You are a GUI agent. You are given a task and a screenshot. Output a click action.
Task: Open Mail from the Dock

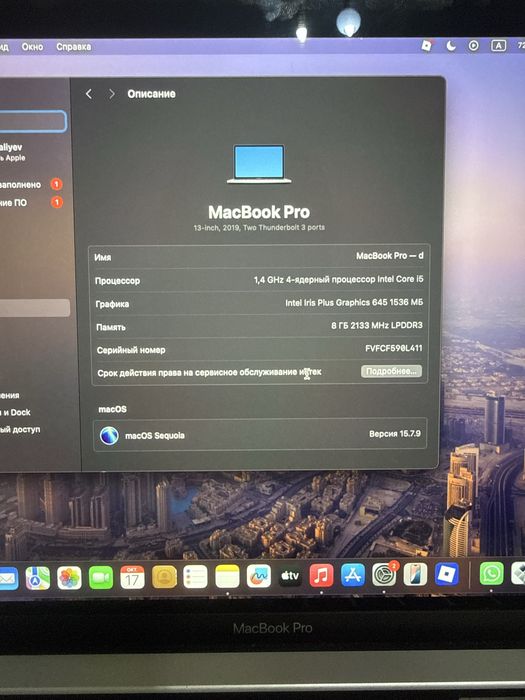8,579
